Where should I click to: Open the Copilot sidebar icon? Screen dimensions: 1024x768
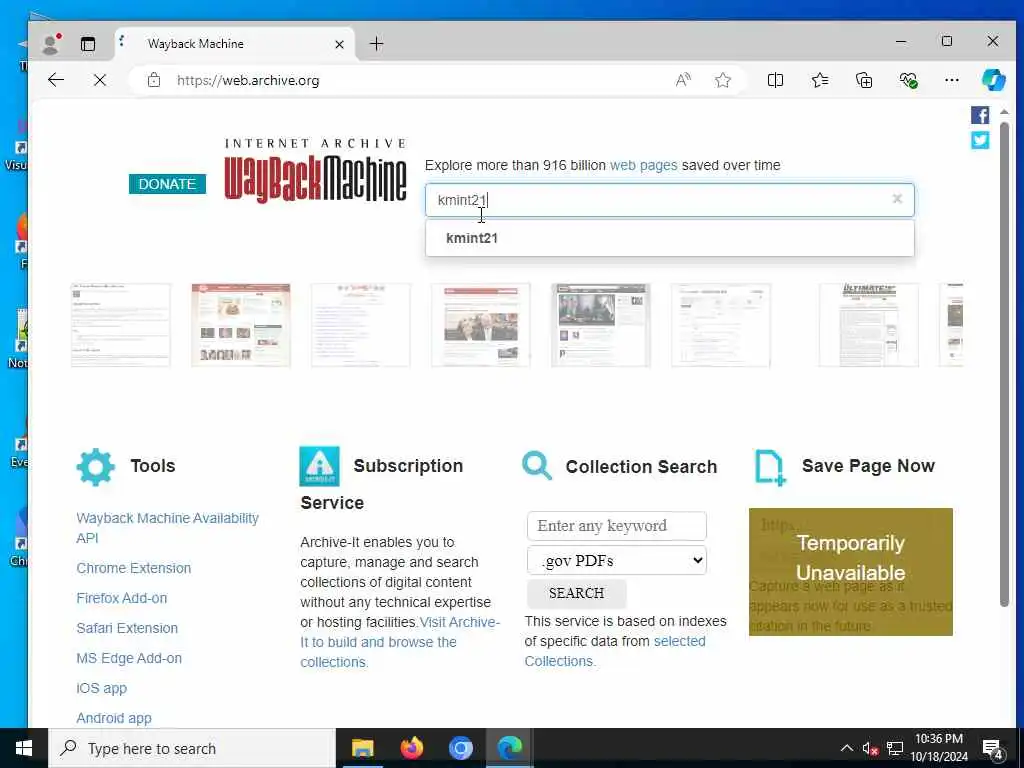coord(993,80)
